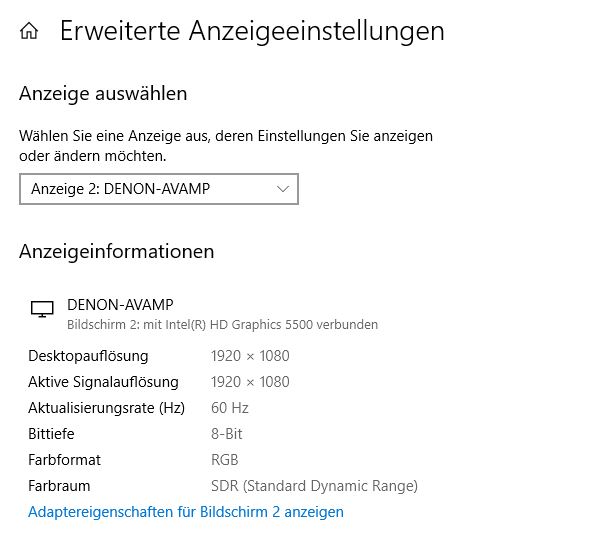Select the 8-Bit value
This screenshot has height=537, width=591.
pyautogui.click(x=227, y=434)
